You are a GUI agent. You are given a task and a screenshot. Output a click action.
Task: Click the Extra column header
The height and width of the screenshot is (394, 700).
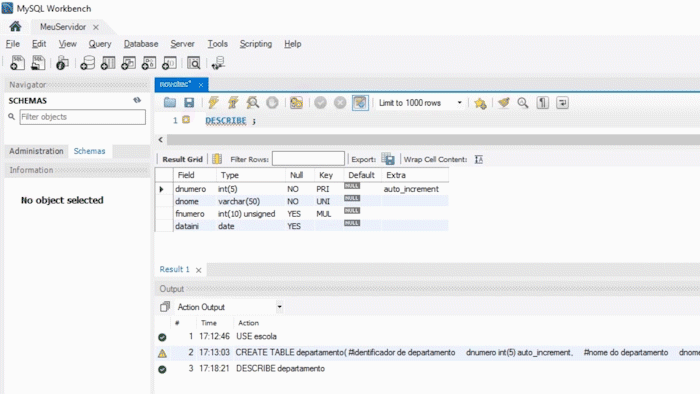[415, 175]
